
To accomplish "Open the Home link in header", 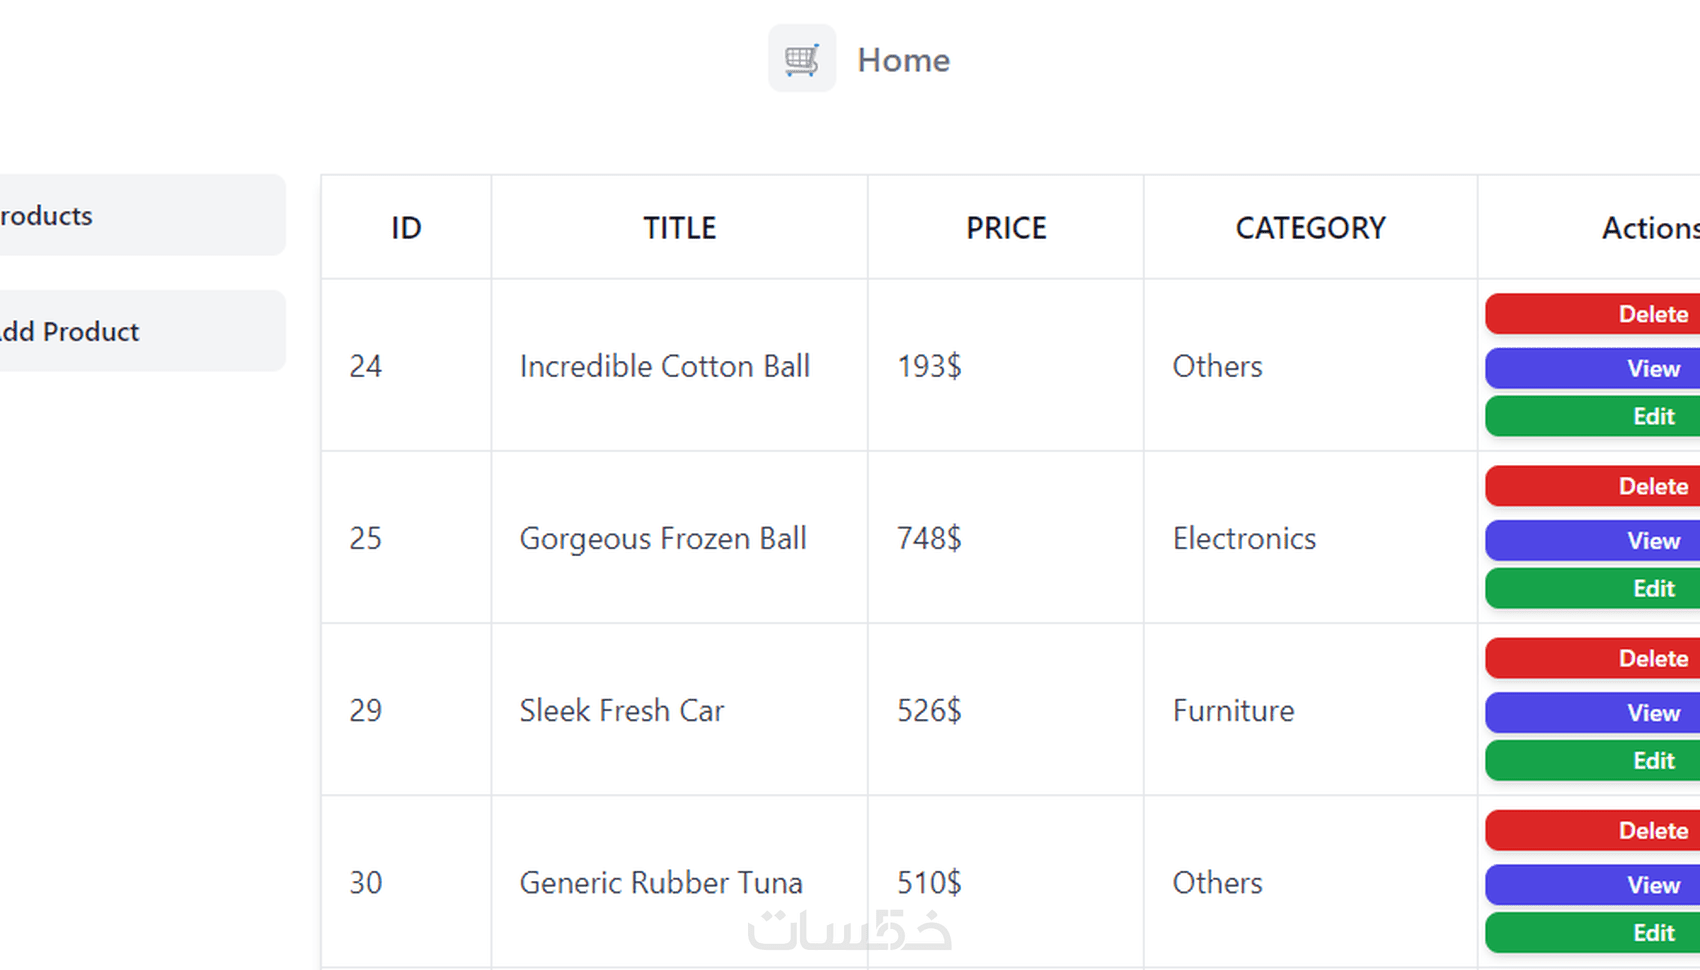I will coord(903,60).
